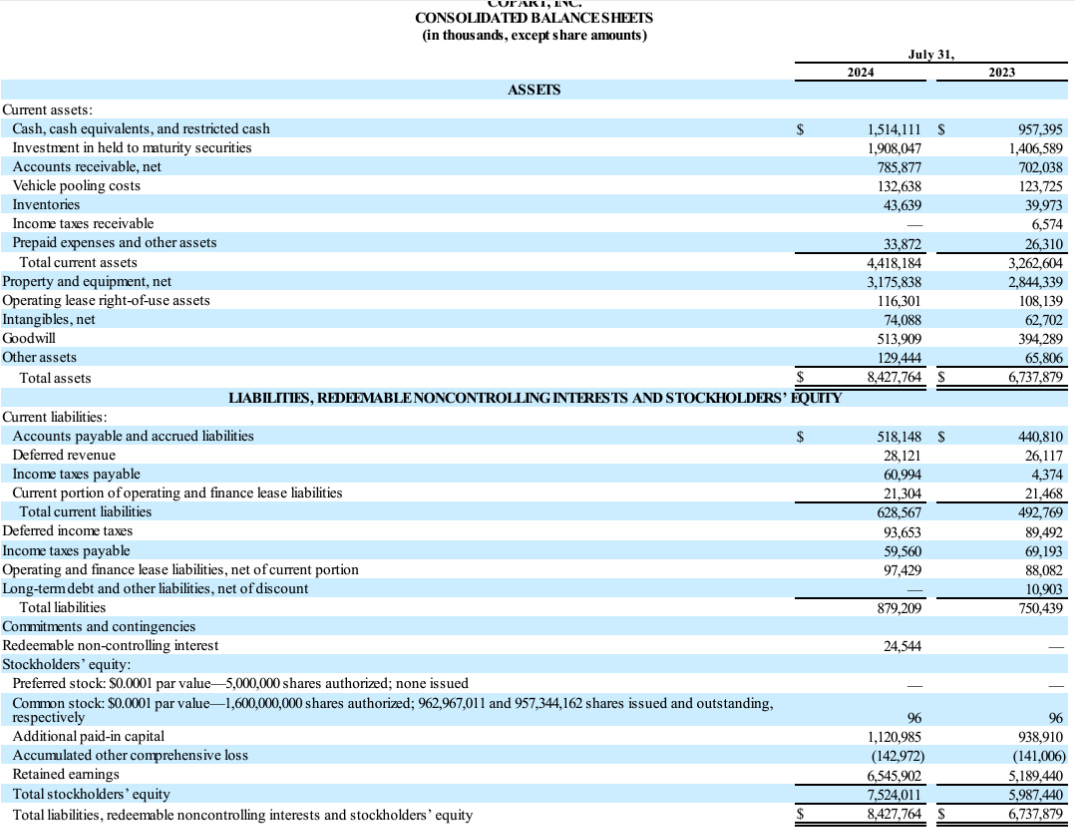1075x827 pixels.
Task: Select the 2023 column heading
Action: [x=1002, y=72]
